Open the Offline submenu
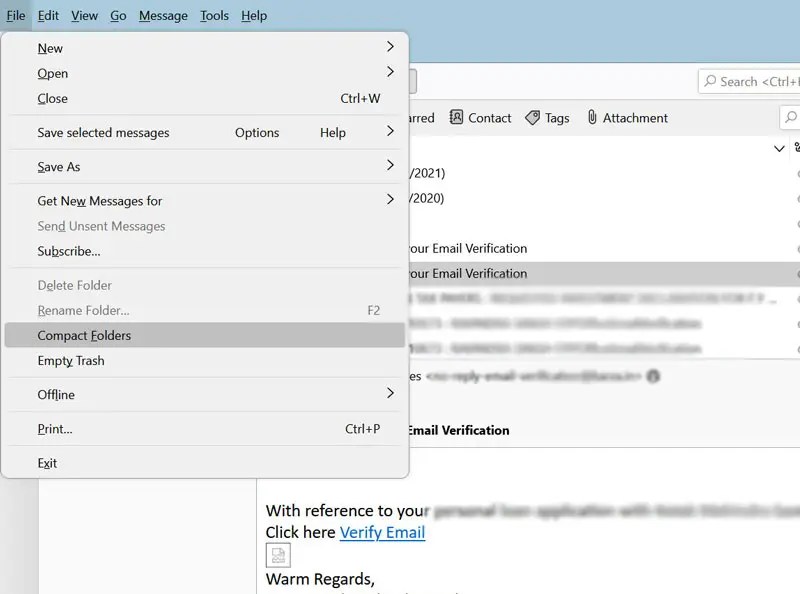This screenshot has width=800, height=594. point(206,394)
